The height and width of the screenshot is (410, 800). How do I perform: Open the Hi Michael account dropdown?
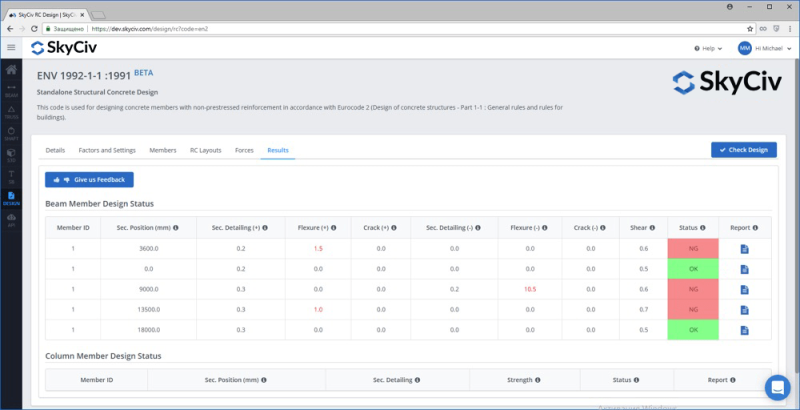(766, 48)
